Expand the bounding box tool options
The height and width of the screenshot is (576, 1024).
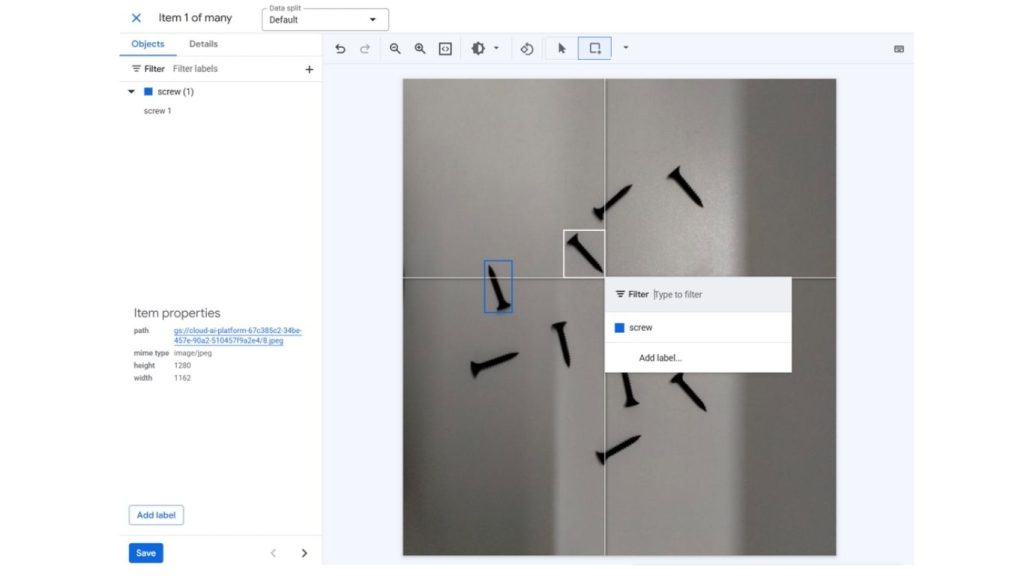point(624,48)
